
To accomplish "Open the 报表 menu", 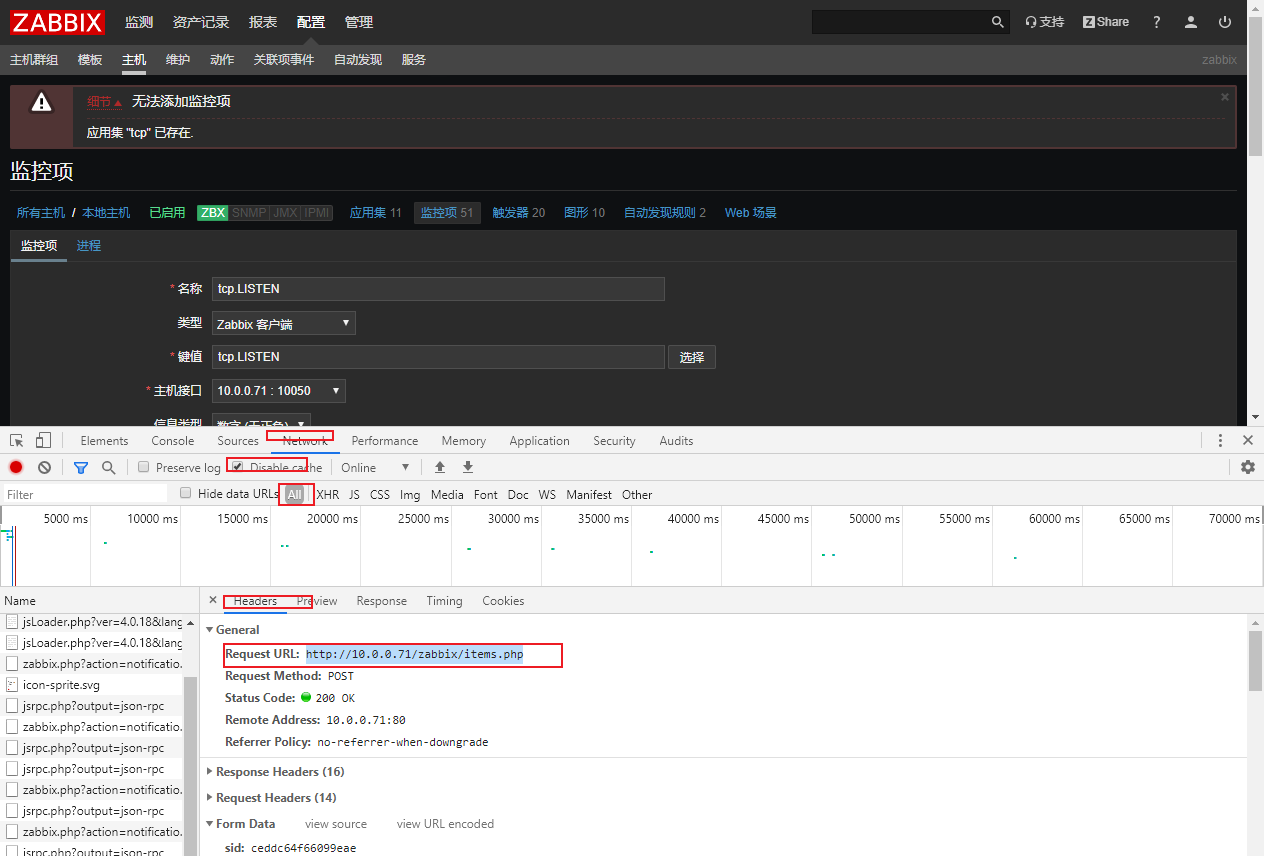I will pyautogui.click(x=263, y=22).
